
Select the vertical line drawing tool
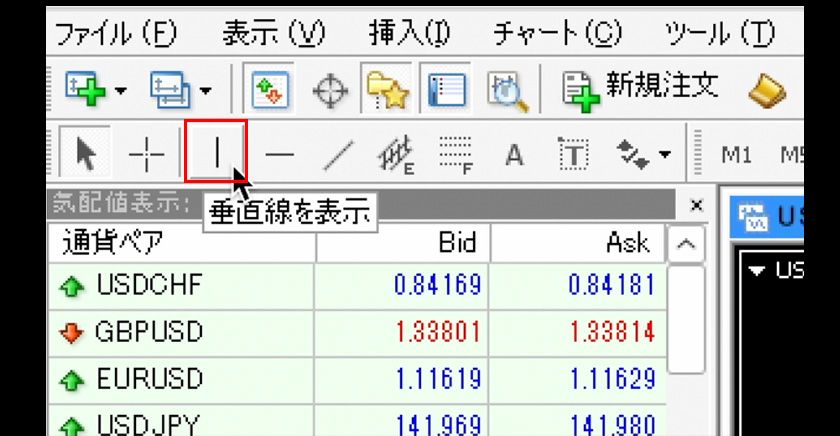pyautogui.click(x=216, y=153)
